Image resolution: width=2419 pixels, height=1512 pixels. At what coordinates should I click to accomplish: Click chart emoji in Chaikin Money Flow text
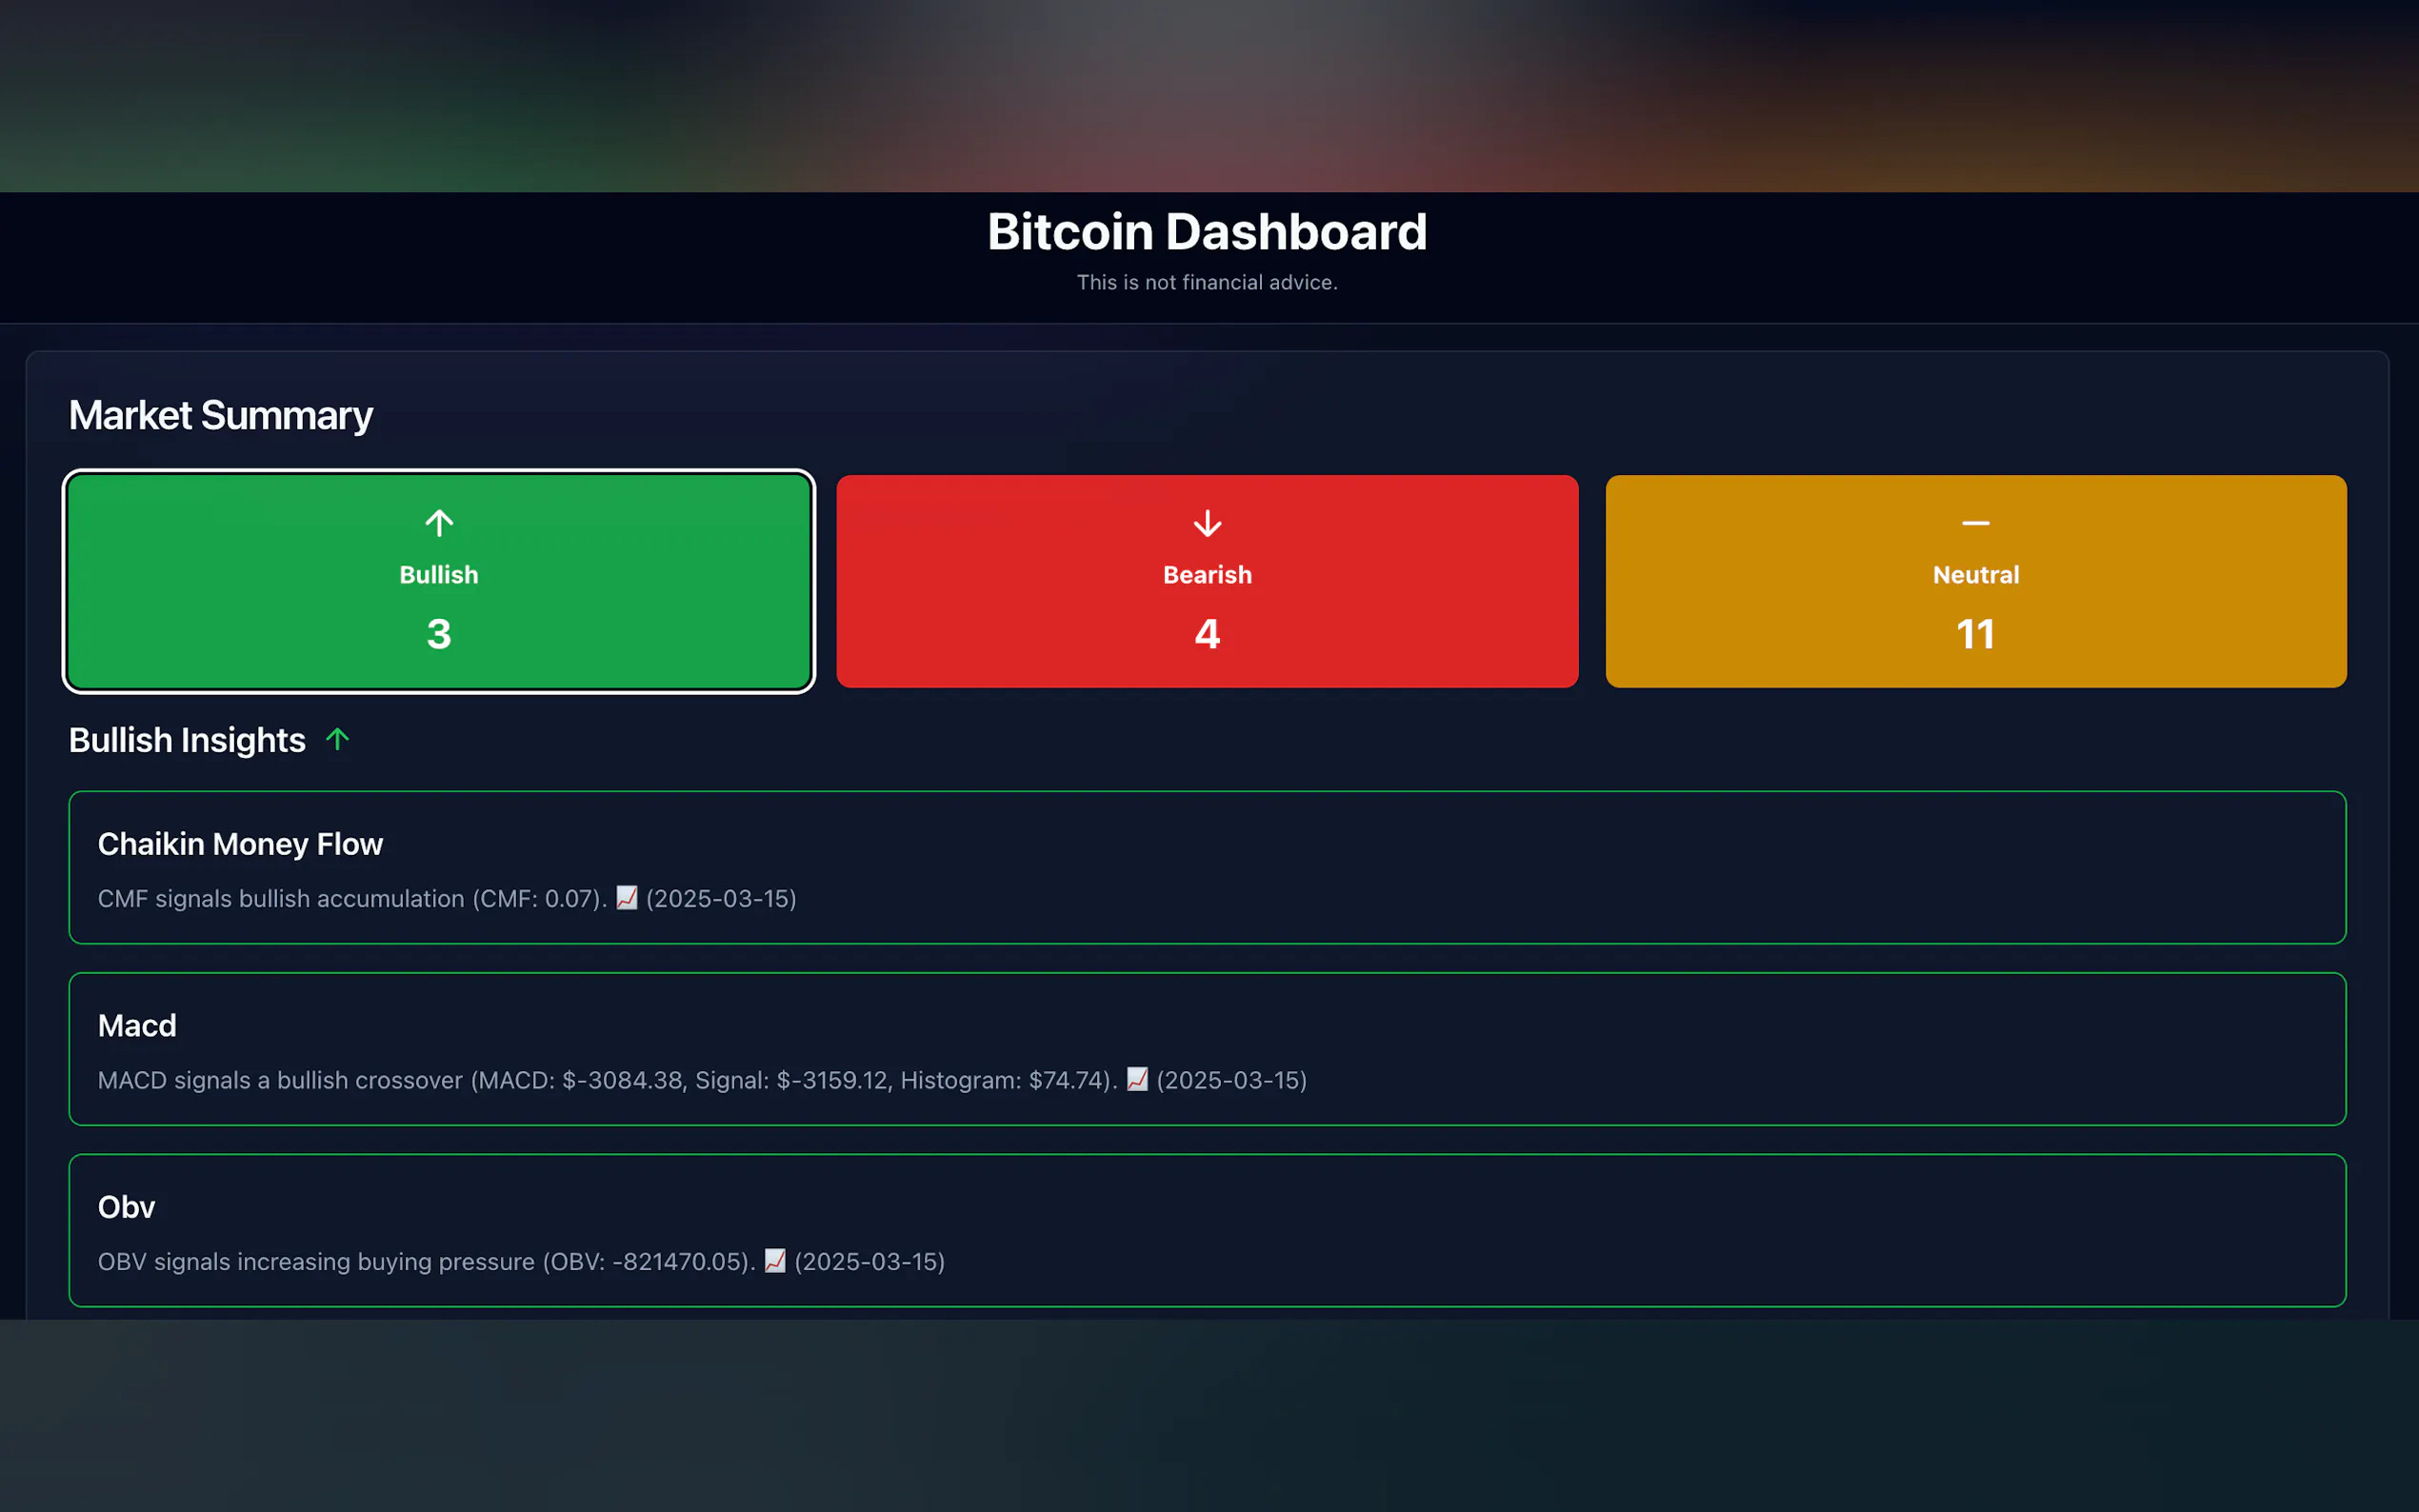pyautogui.click(x=627, y=898)
